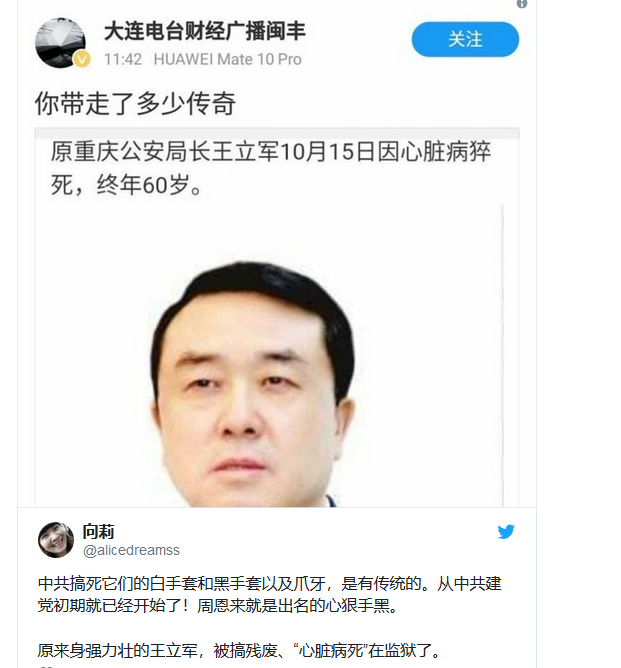Select the 你带走了多少传奇 post text
The image size is (621, 668).
pyautogui.click(x=135, y=104)
